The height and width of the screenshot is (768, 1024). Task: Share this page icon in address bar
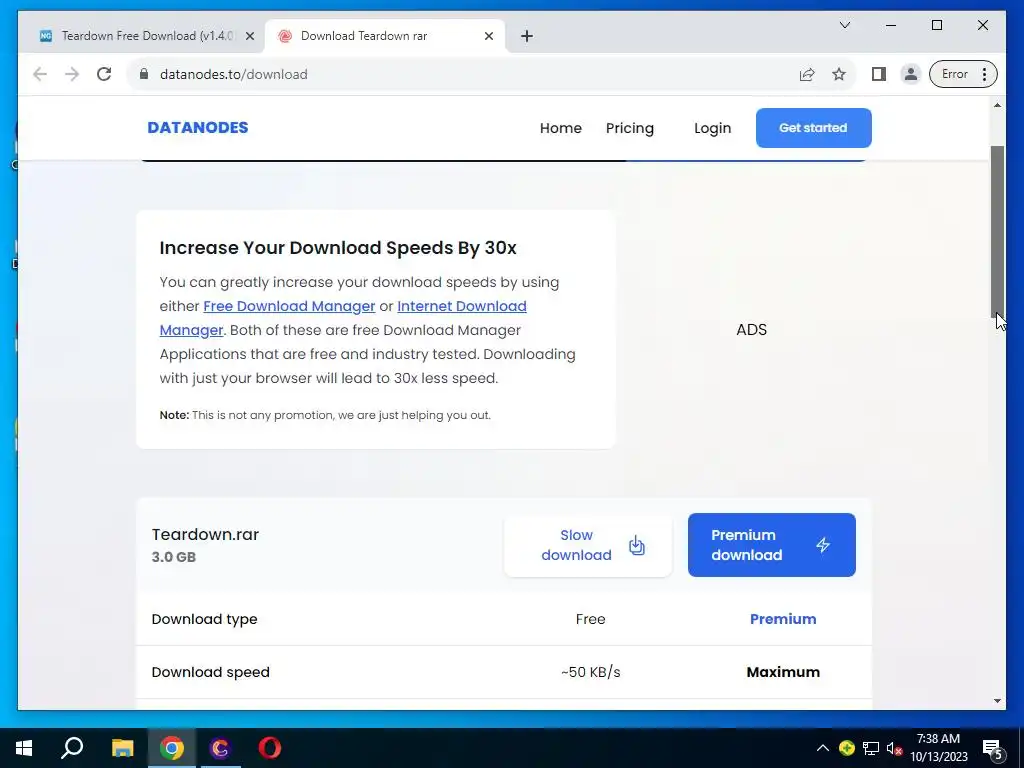[807, 74]
